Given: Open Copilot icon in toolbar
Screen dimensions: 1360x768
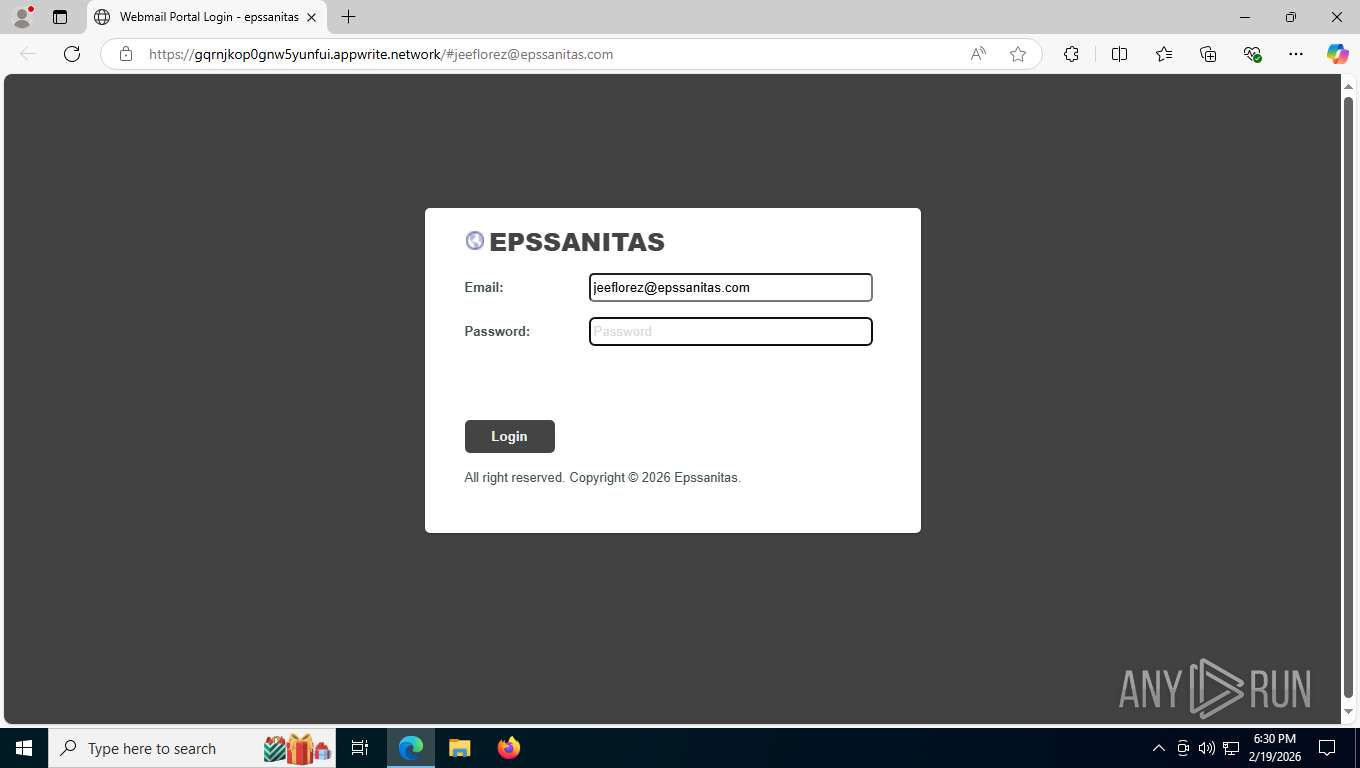Looking at the screenshot, I should [1338, 54].
